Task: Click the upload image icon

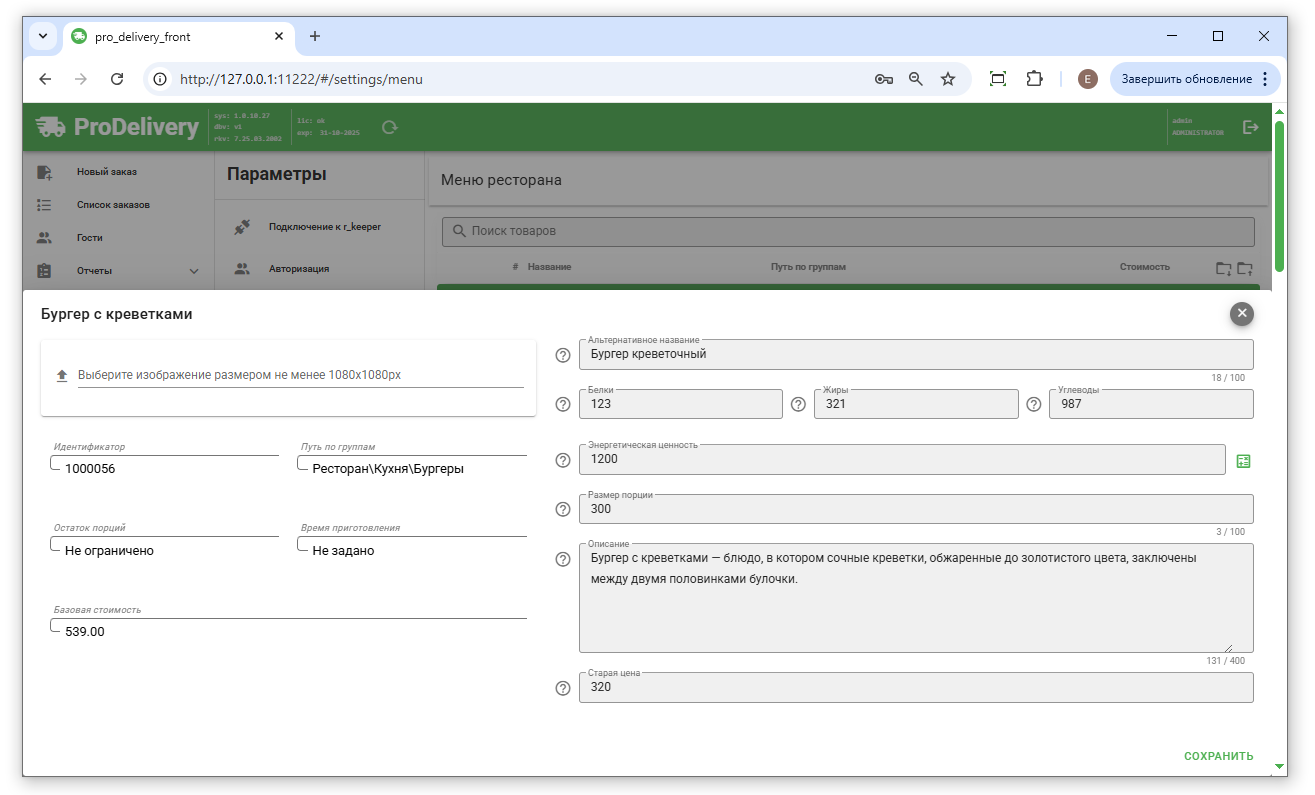Action: [62, 376]
